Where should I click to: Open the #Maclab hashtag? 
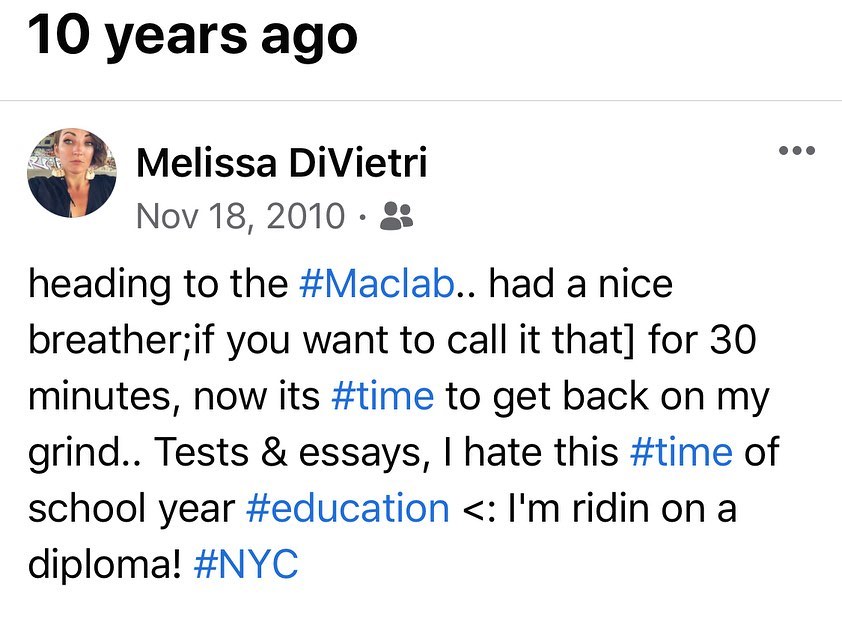pyautogui.click(x=376, y=285)
